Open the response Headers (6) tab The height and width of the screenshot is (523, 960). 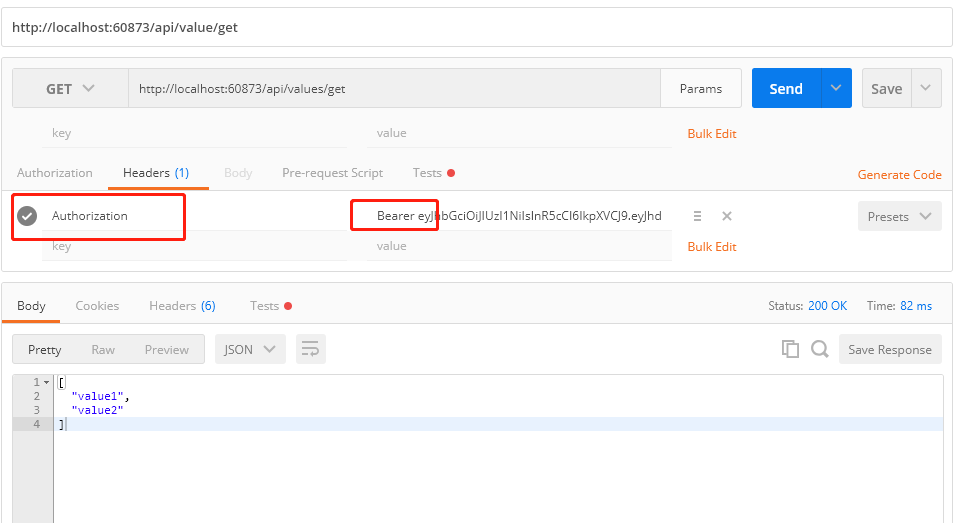click(182, 306)
